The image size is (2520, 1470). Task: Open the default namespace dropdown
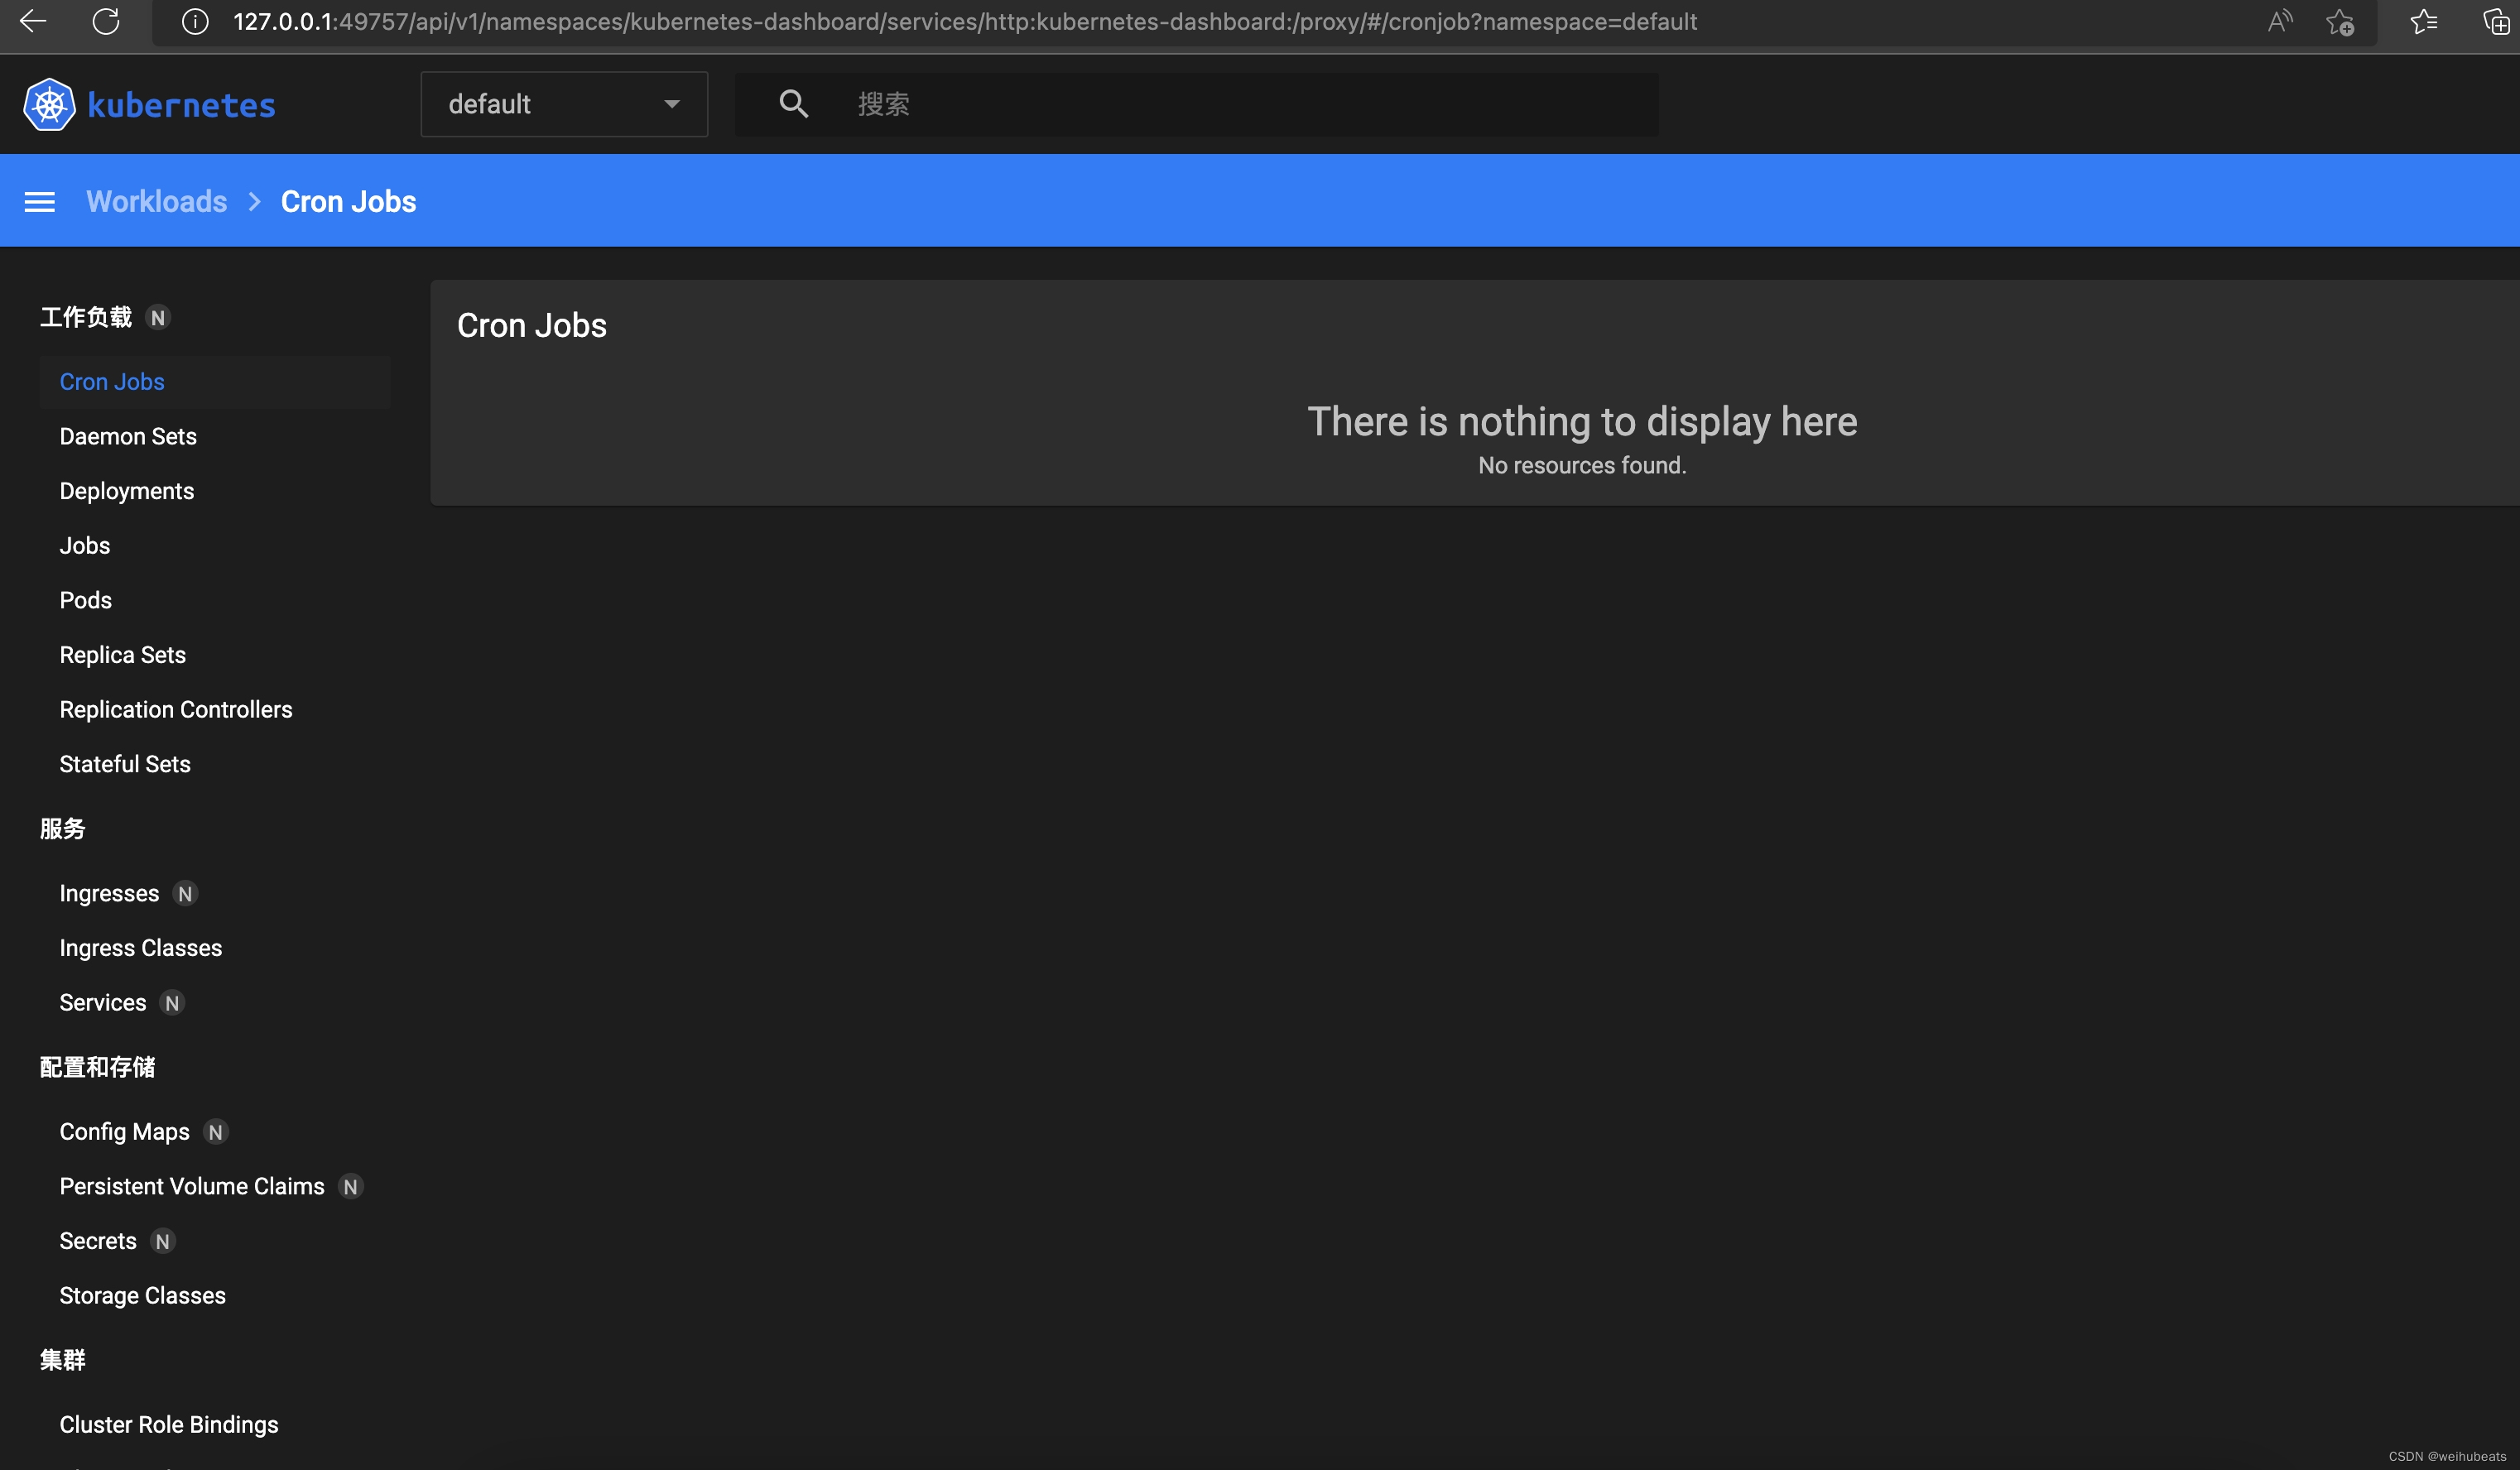click(x=564, y=104)
